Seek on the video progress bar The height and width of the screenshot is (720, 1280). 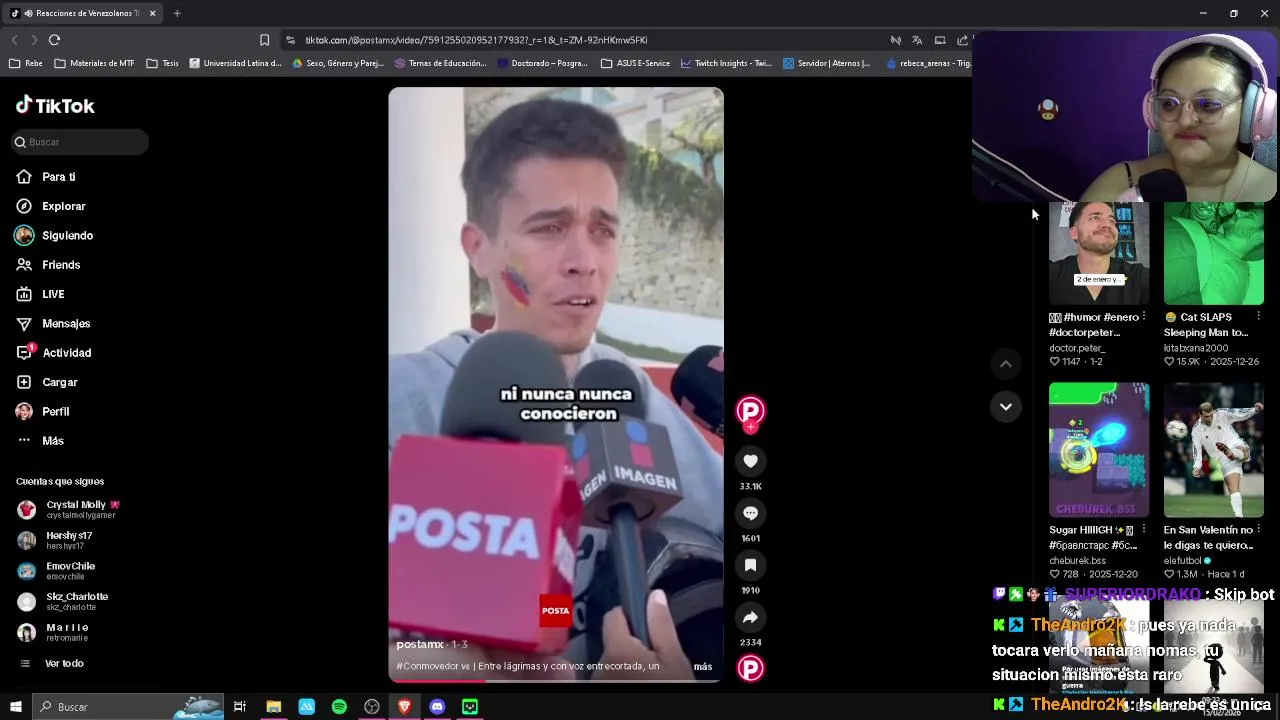555,681
